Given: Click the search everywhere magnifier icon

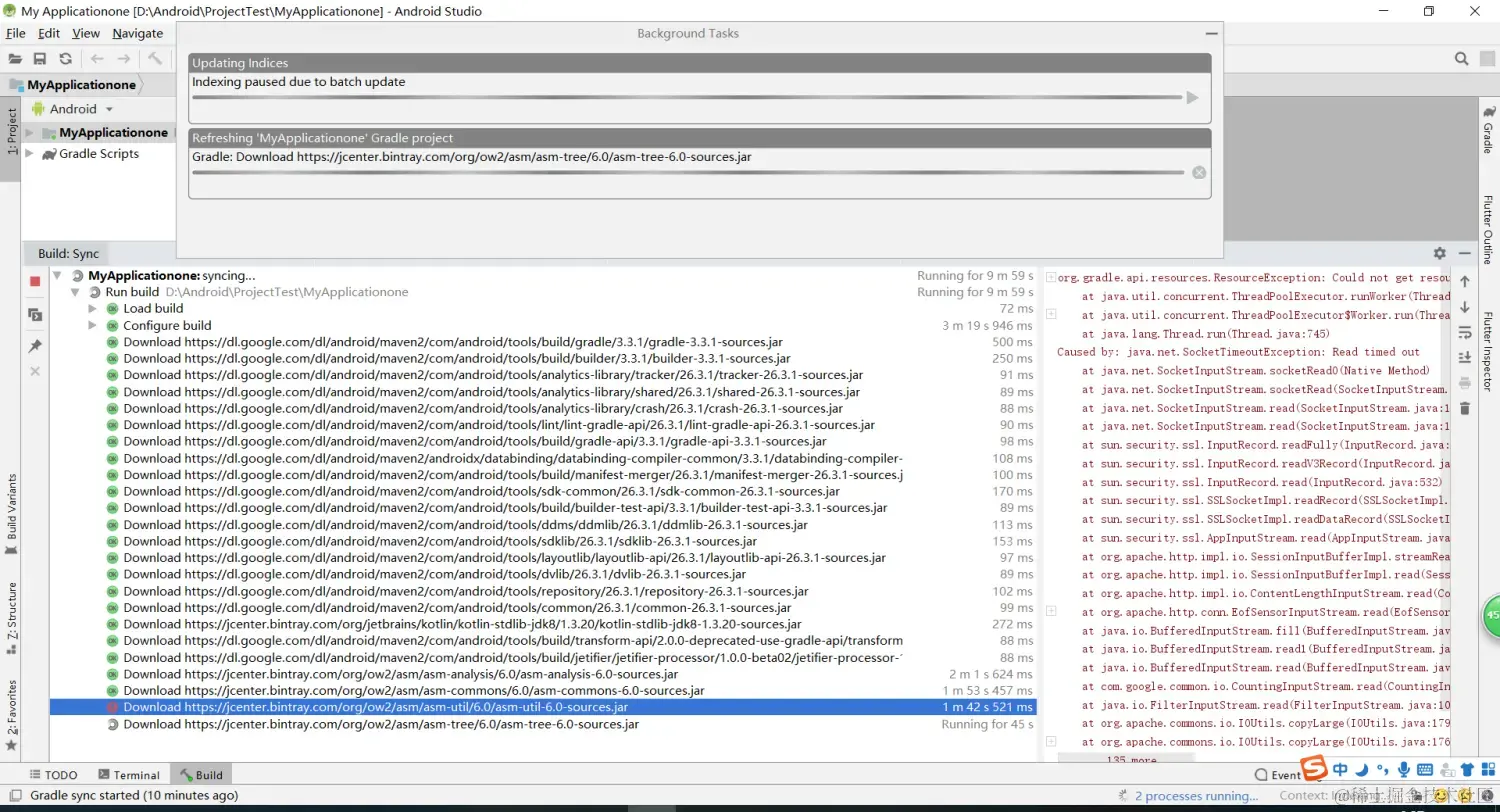Looking at the screenshot, I should pyautogui.click(x=1461, y=59).
